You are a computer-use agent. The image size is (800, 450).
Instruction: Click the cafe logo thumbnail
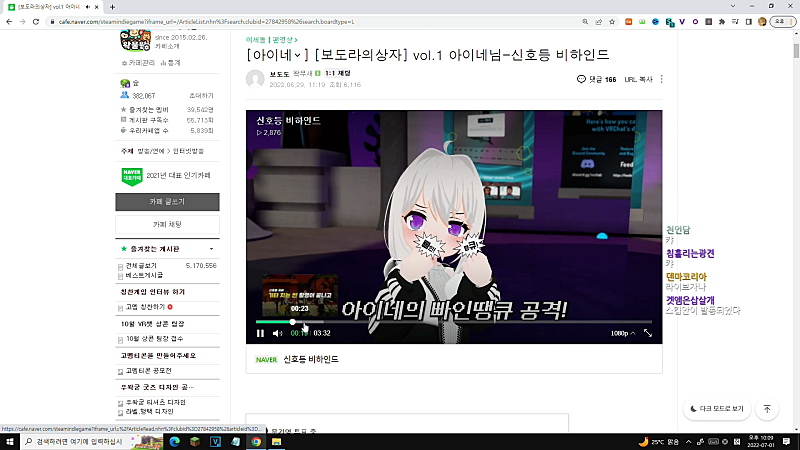135,40
